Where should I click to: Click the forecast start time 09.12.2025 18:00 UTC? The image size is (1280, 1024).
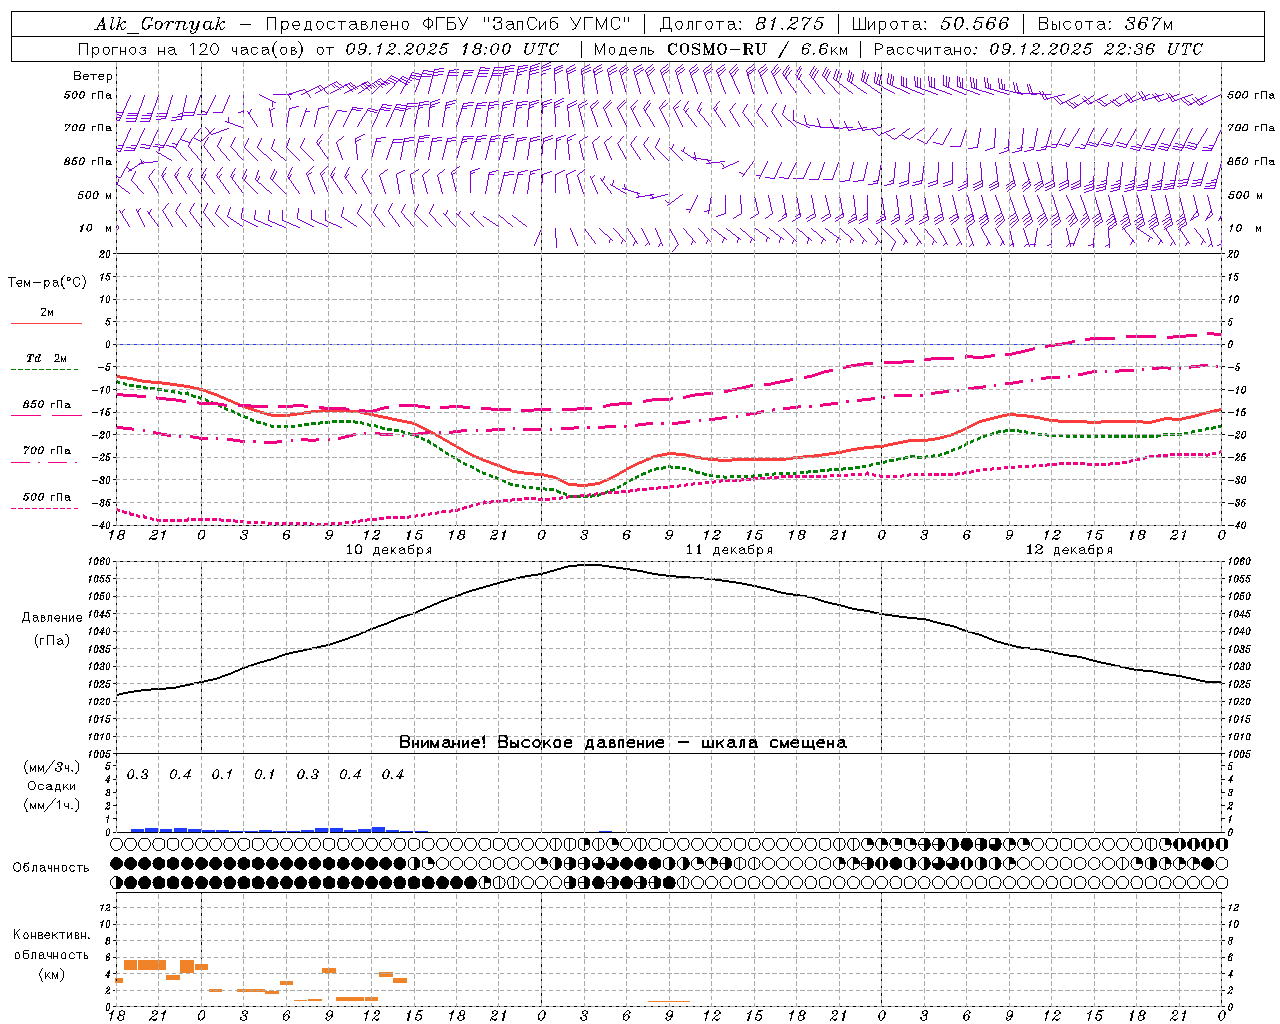pos(453,49)
